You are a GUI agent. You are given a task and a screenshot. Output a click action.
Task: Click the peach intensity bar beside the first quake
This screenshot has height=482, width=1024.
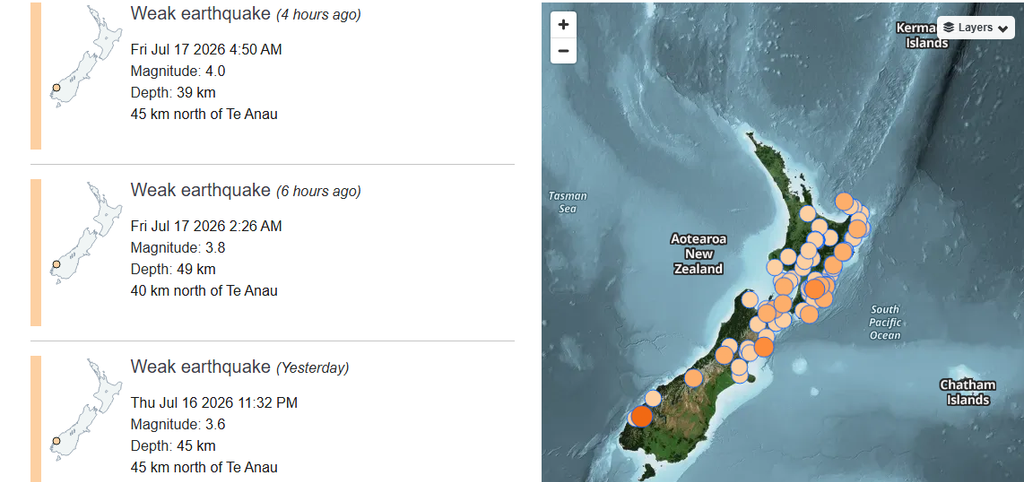[36, 76]
